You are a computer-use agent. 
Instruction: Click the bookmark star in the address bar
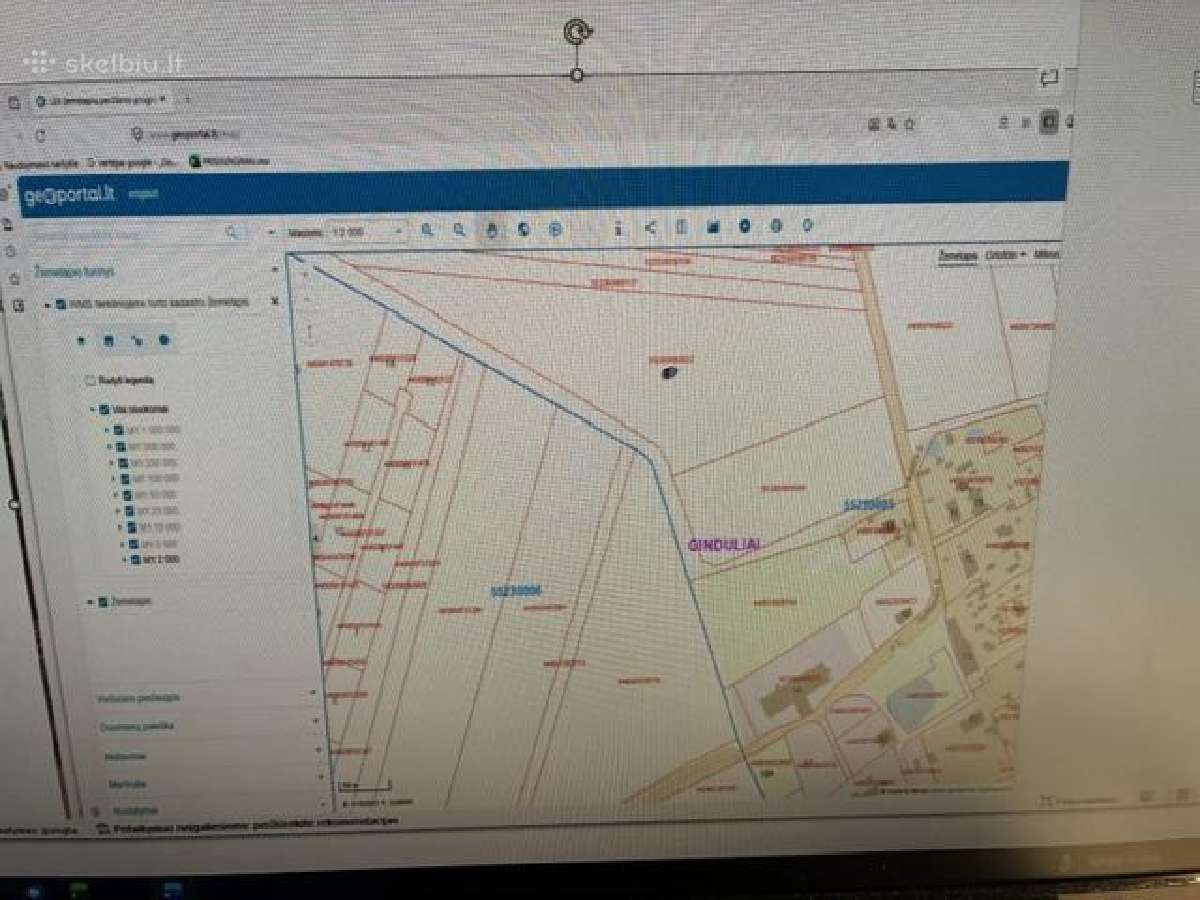coord(909,125)
